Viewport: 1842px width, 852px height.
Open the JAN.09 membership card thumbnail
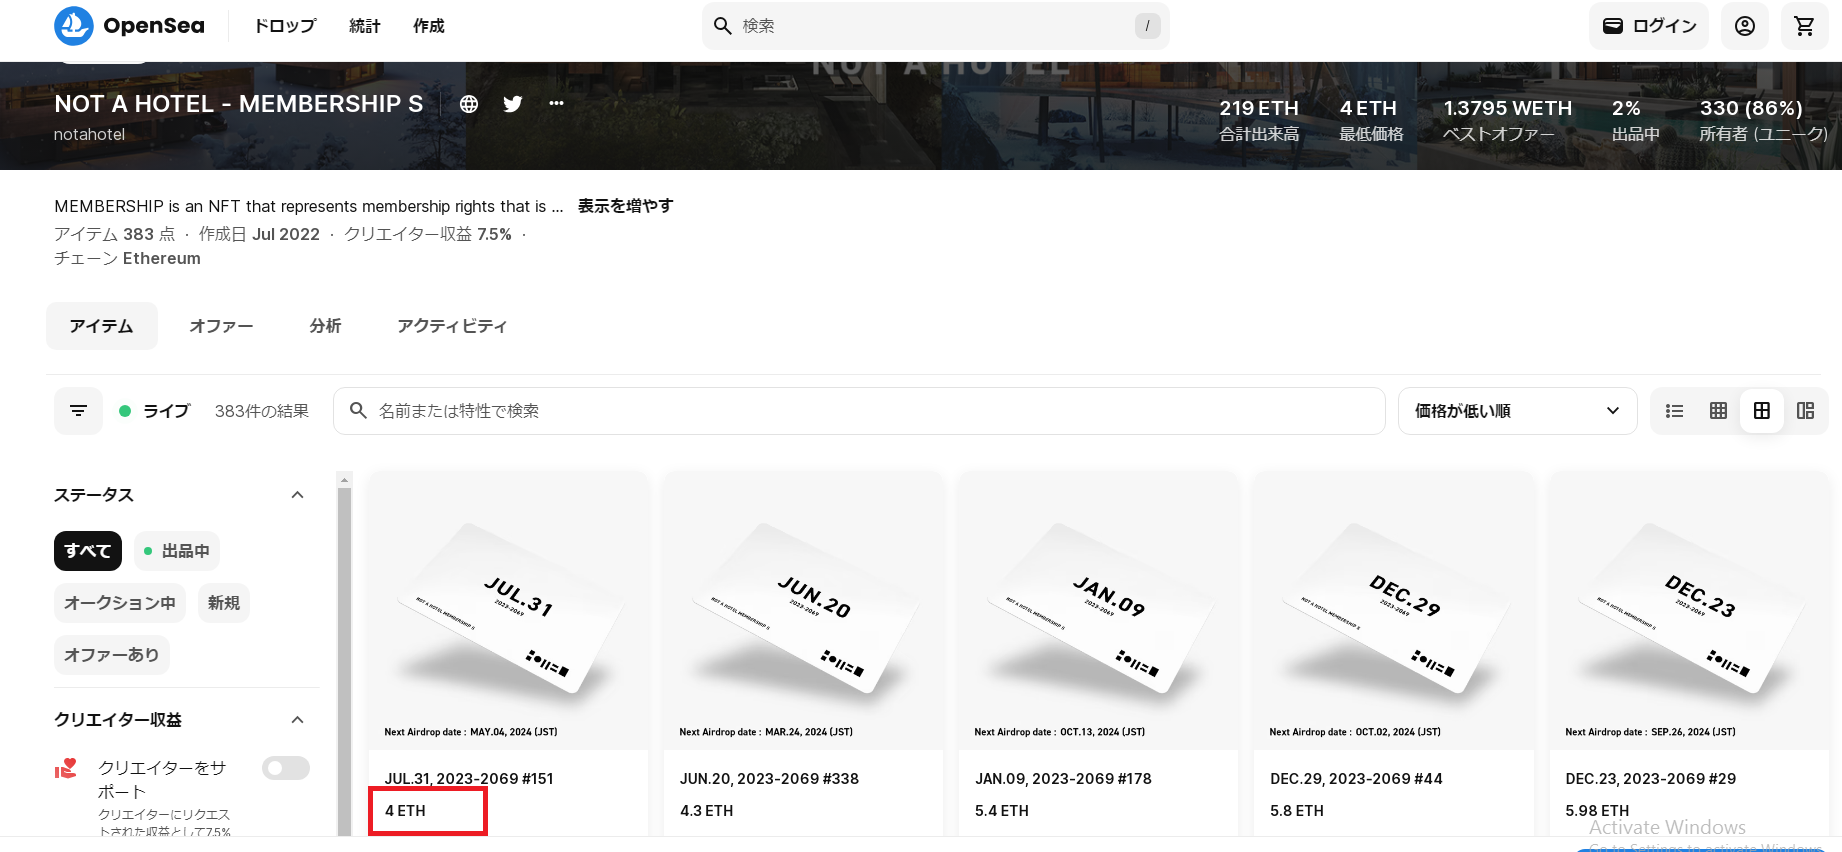click(1098, 610)
